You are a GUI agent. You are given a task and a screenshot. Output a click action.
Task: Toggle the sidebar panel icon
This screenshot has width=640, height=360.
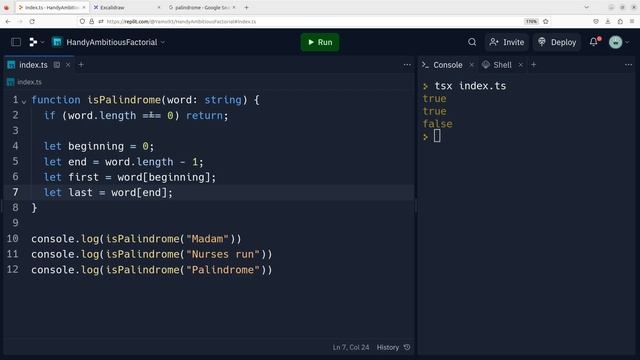pos(16,42)
